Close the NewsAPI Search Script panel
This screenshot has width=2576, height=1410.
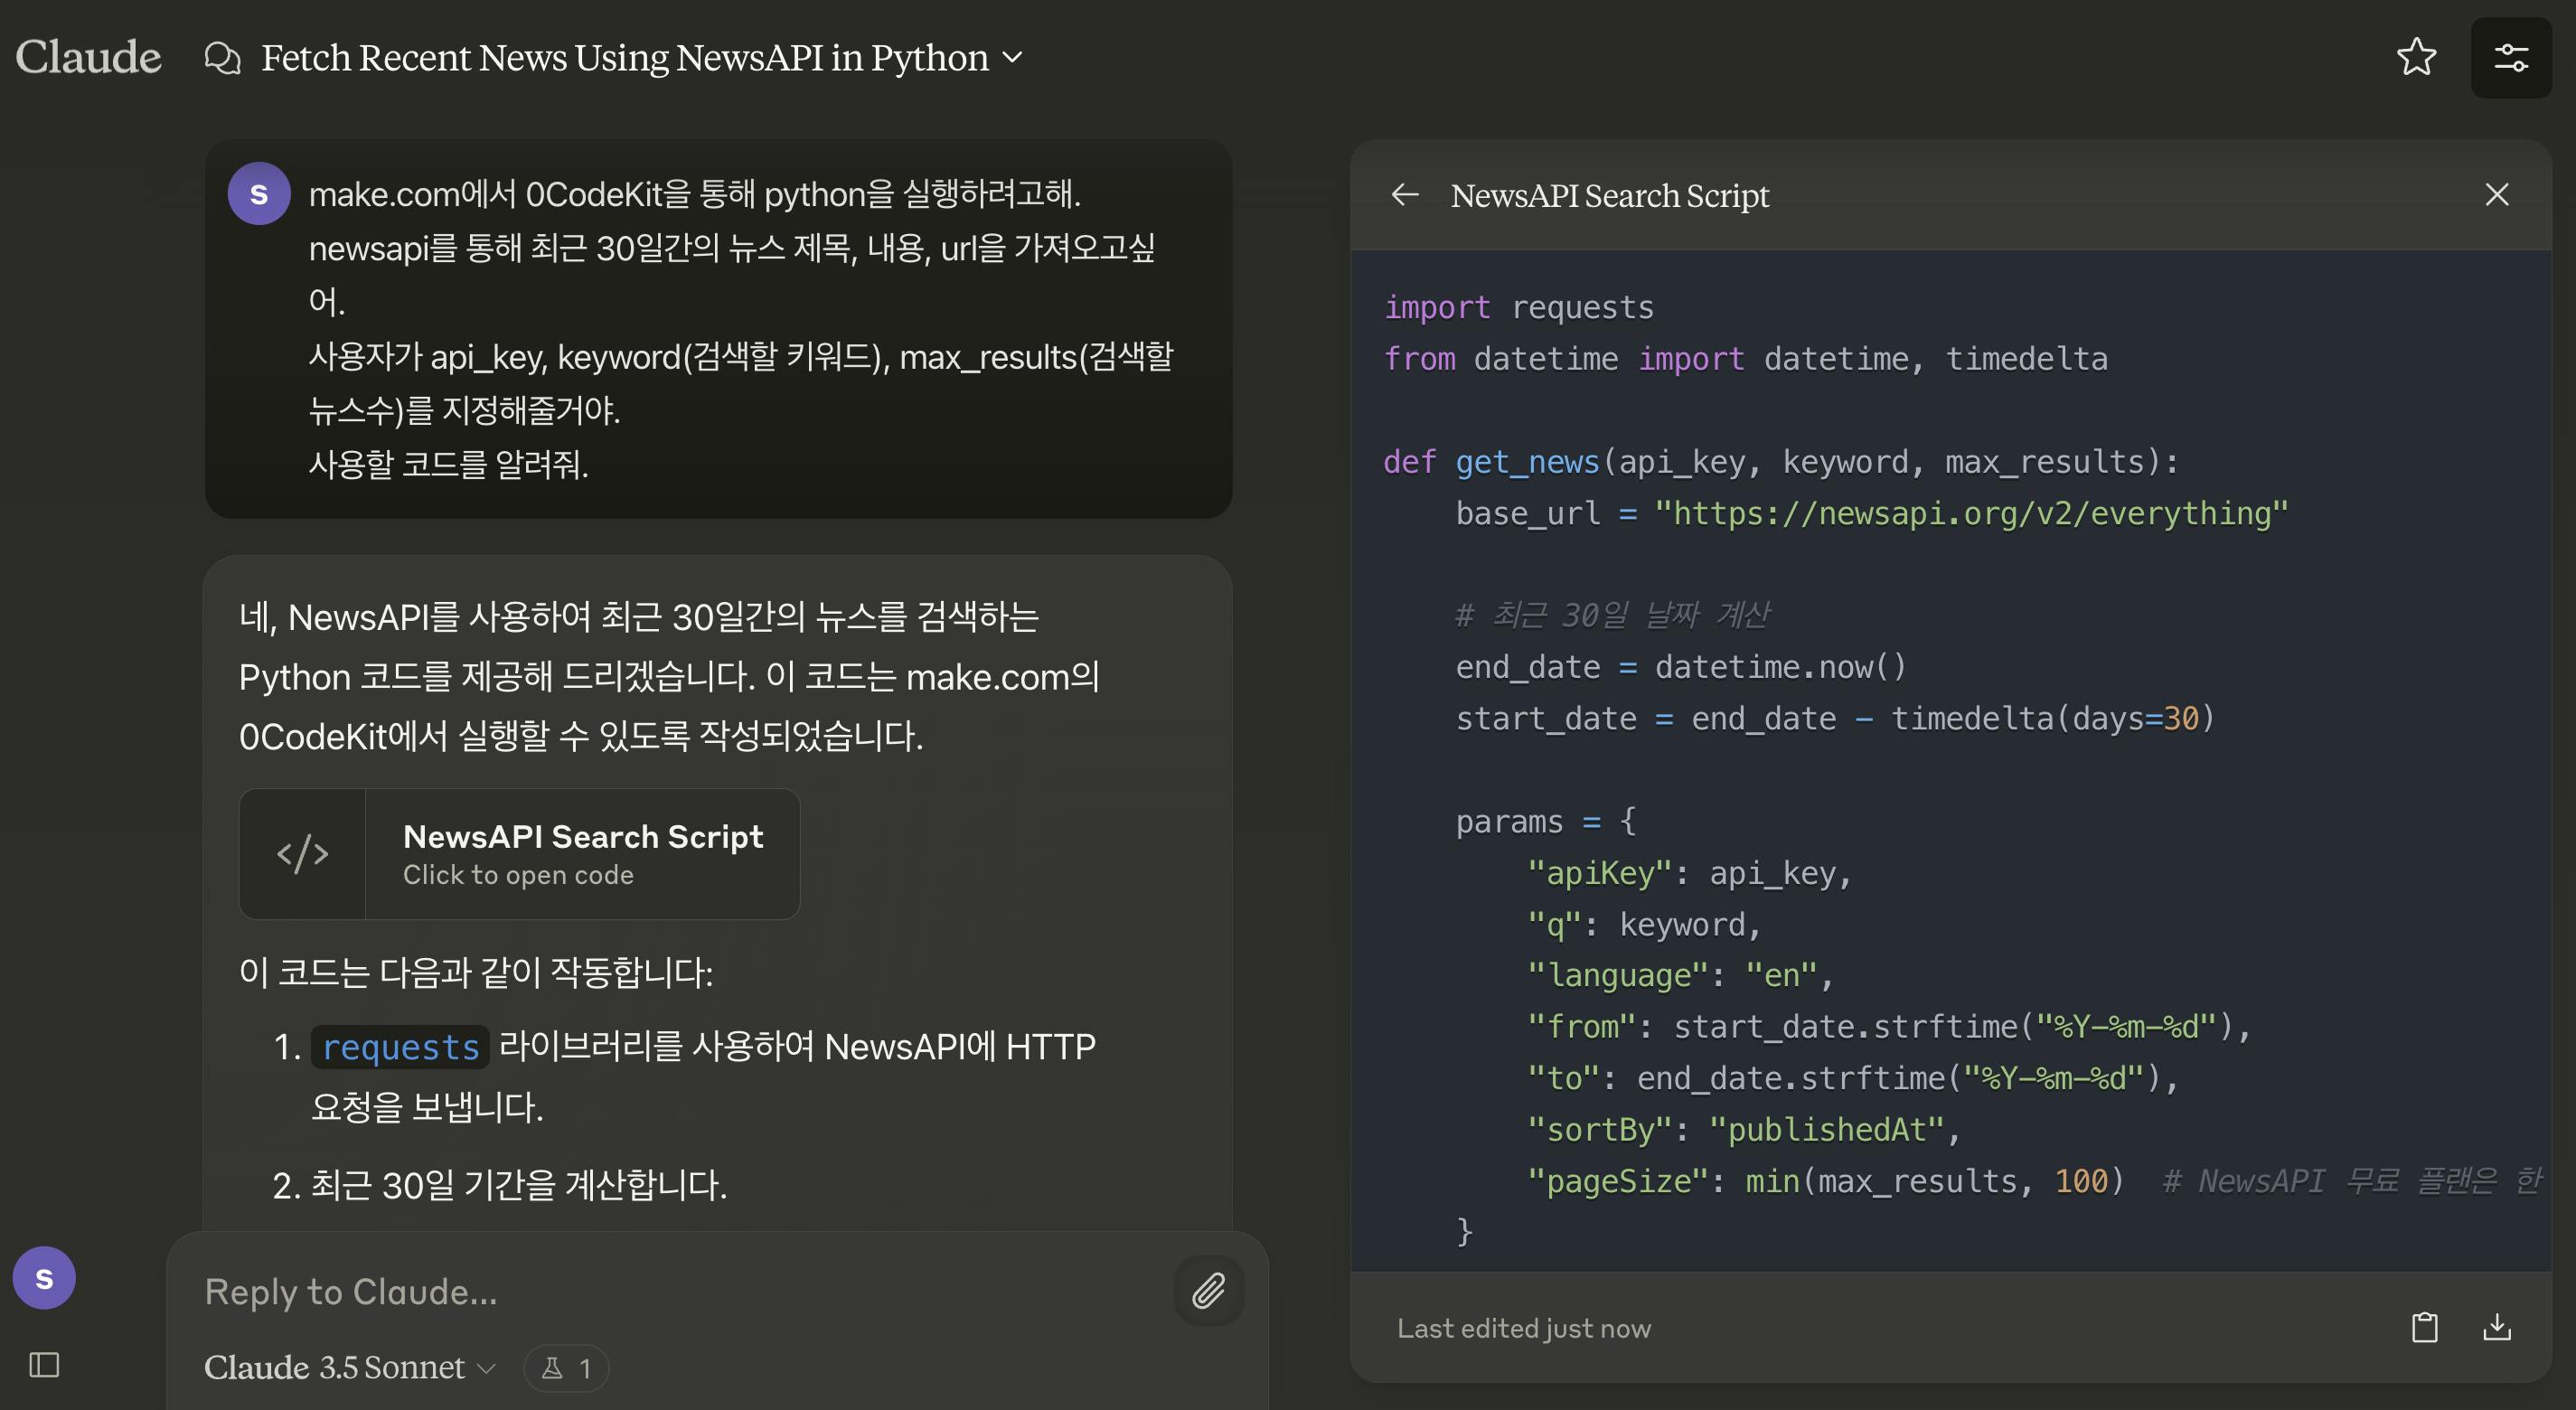2497,195
